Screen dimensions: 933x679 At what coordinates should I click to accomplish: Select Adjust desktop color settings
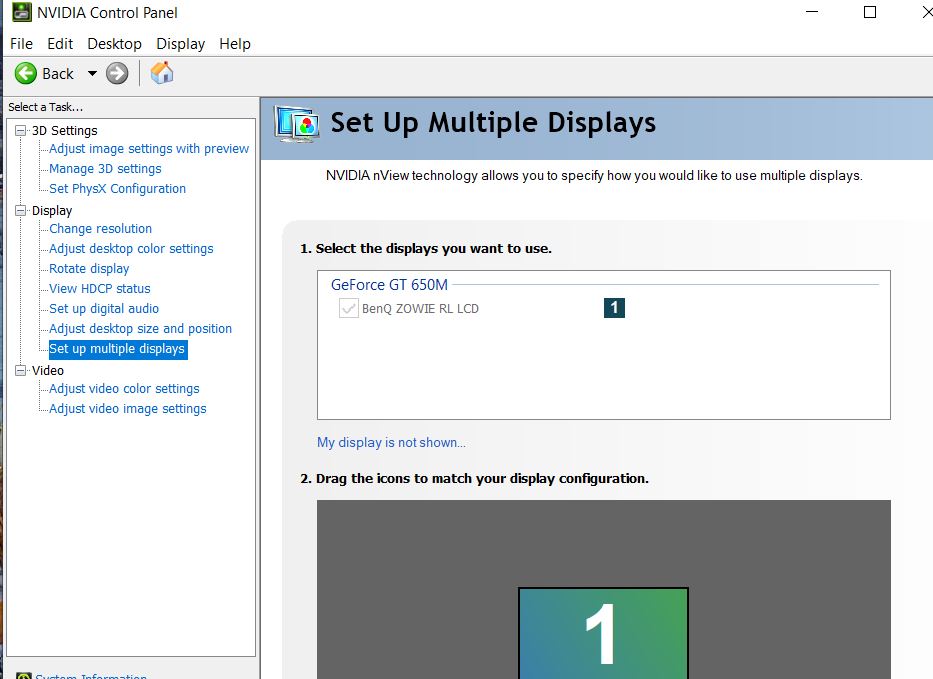(131, 249)
